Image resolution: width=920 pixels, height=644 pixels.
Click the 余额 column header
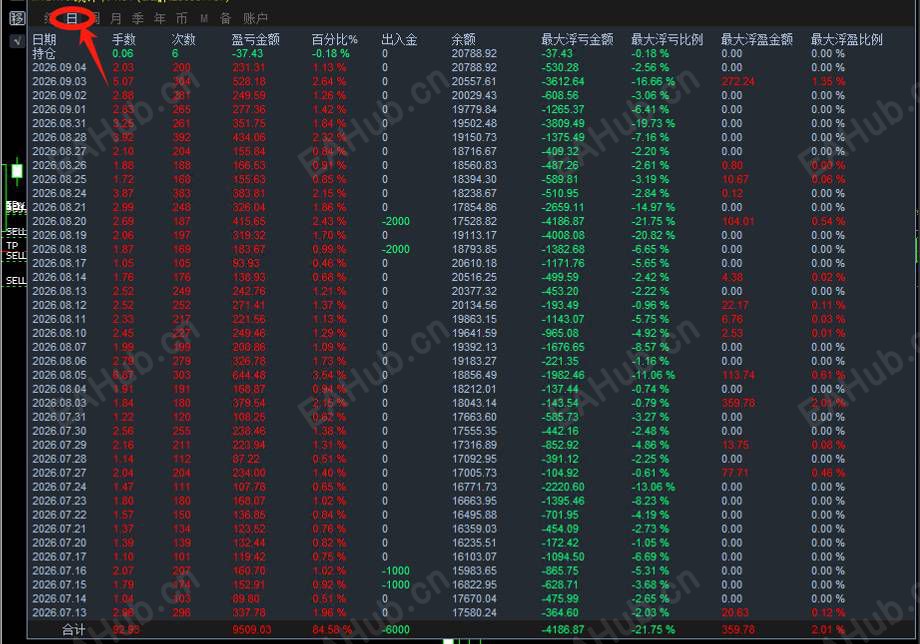tap(463, 39)
